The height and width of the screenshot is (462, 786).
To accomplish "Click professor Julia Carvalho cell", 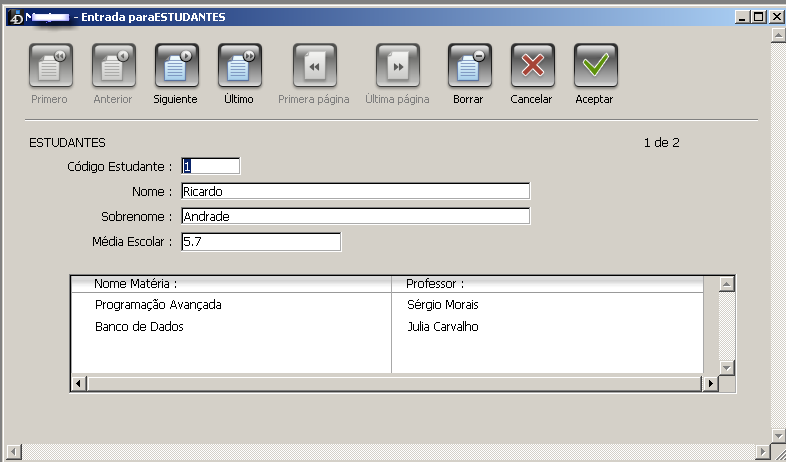I will pos(443,326).
